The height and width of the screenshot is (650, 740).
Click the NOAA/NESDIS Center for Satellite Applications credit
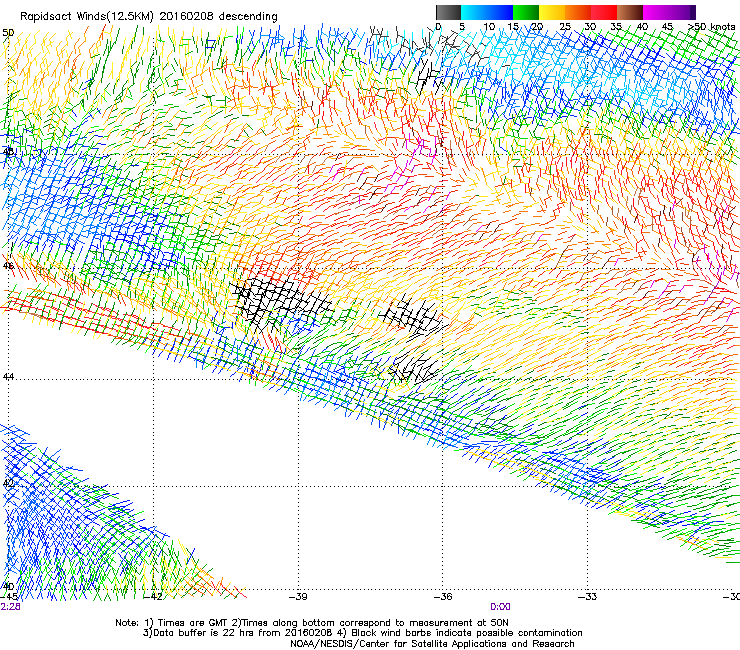point(432,644)
